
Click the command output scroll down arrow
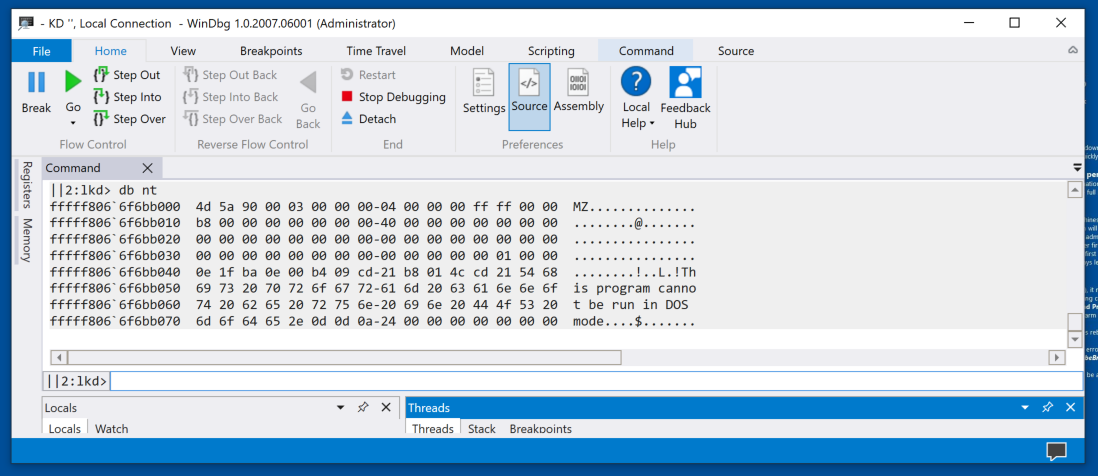click(x=1074, y=340)
